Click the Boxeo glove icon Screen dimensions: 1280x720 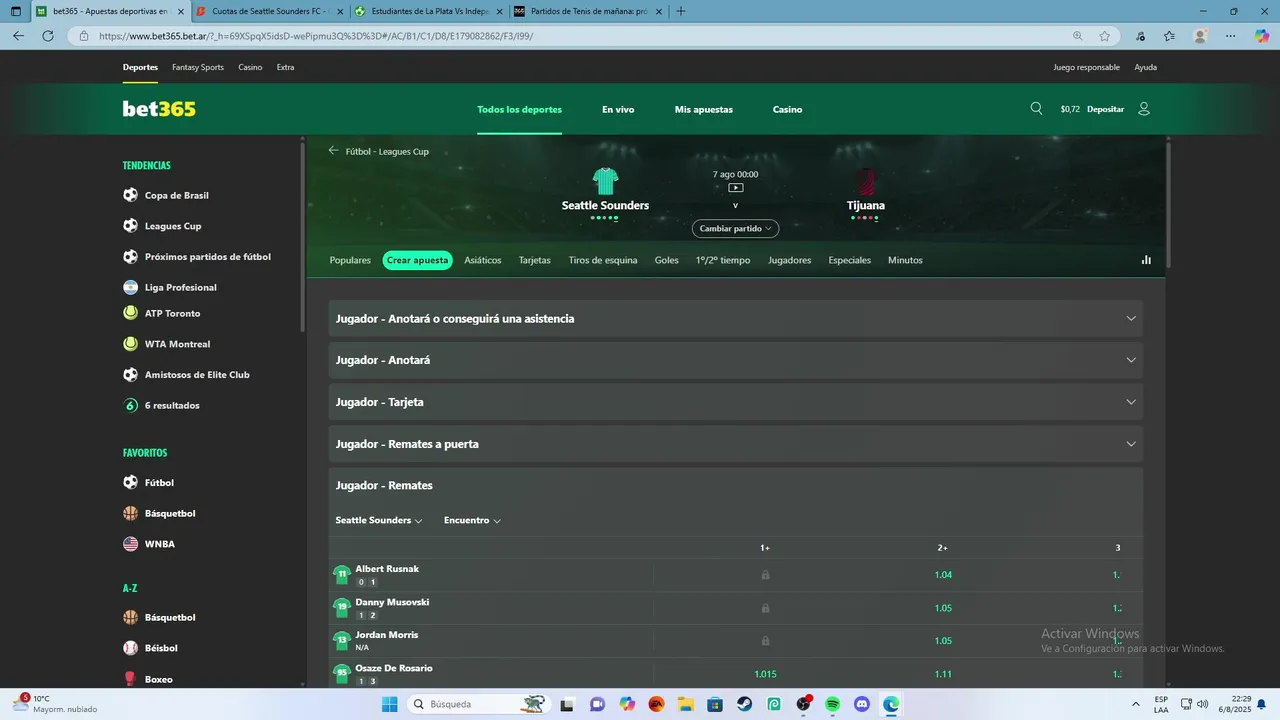pyautogui.click(x=130, y=679)
